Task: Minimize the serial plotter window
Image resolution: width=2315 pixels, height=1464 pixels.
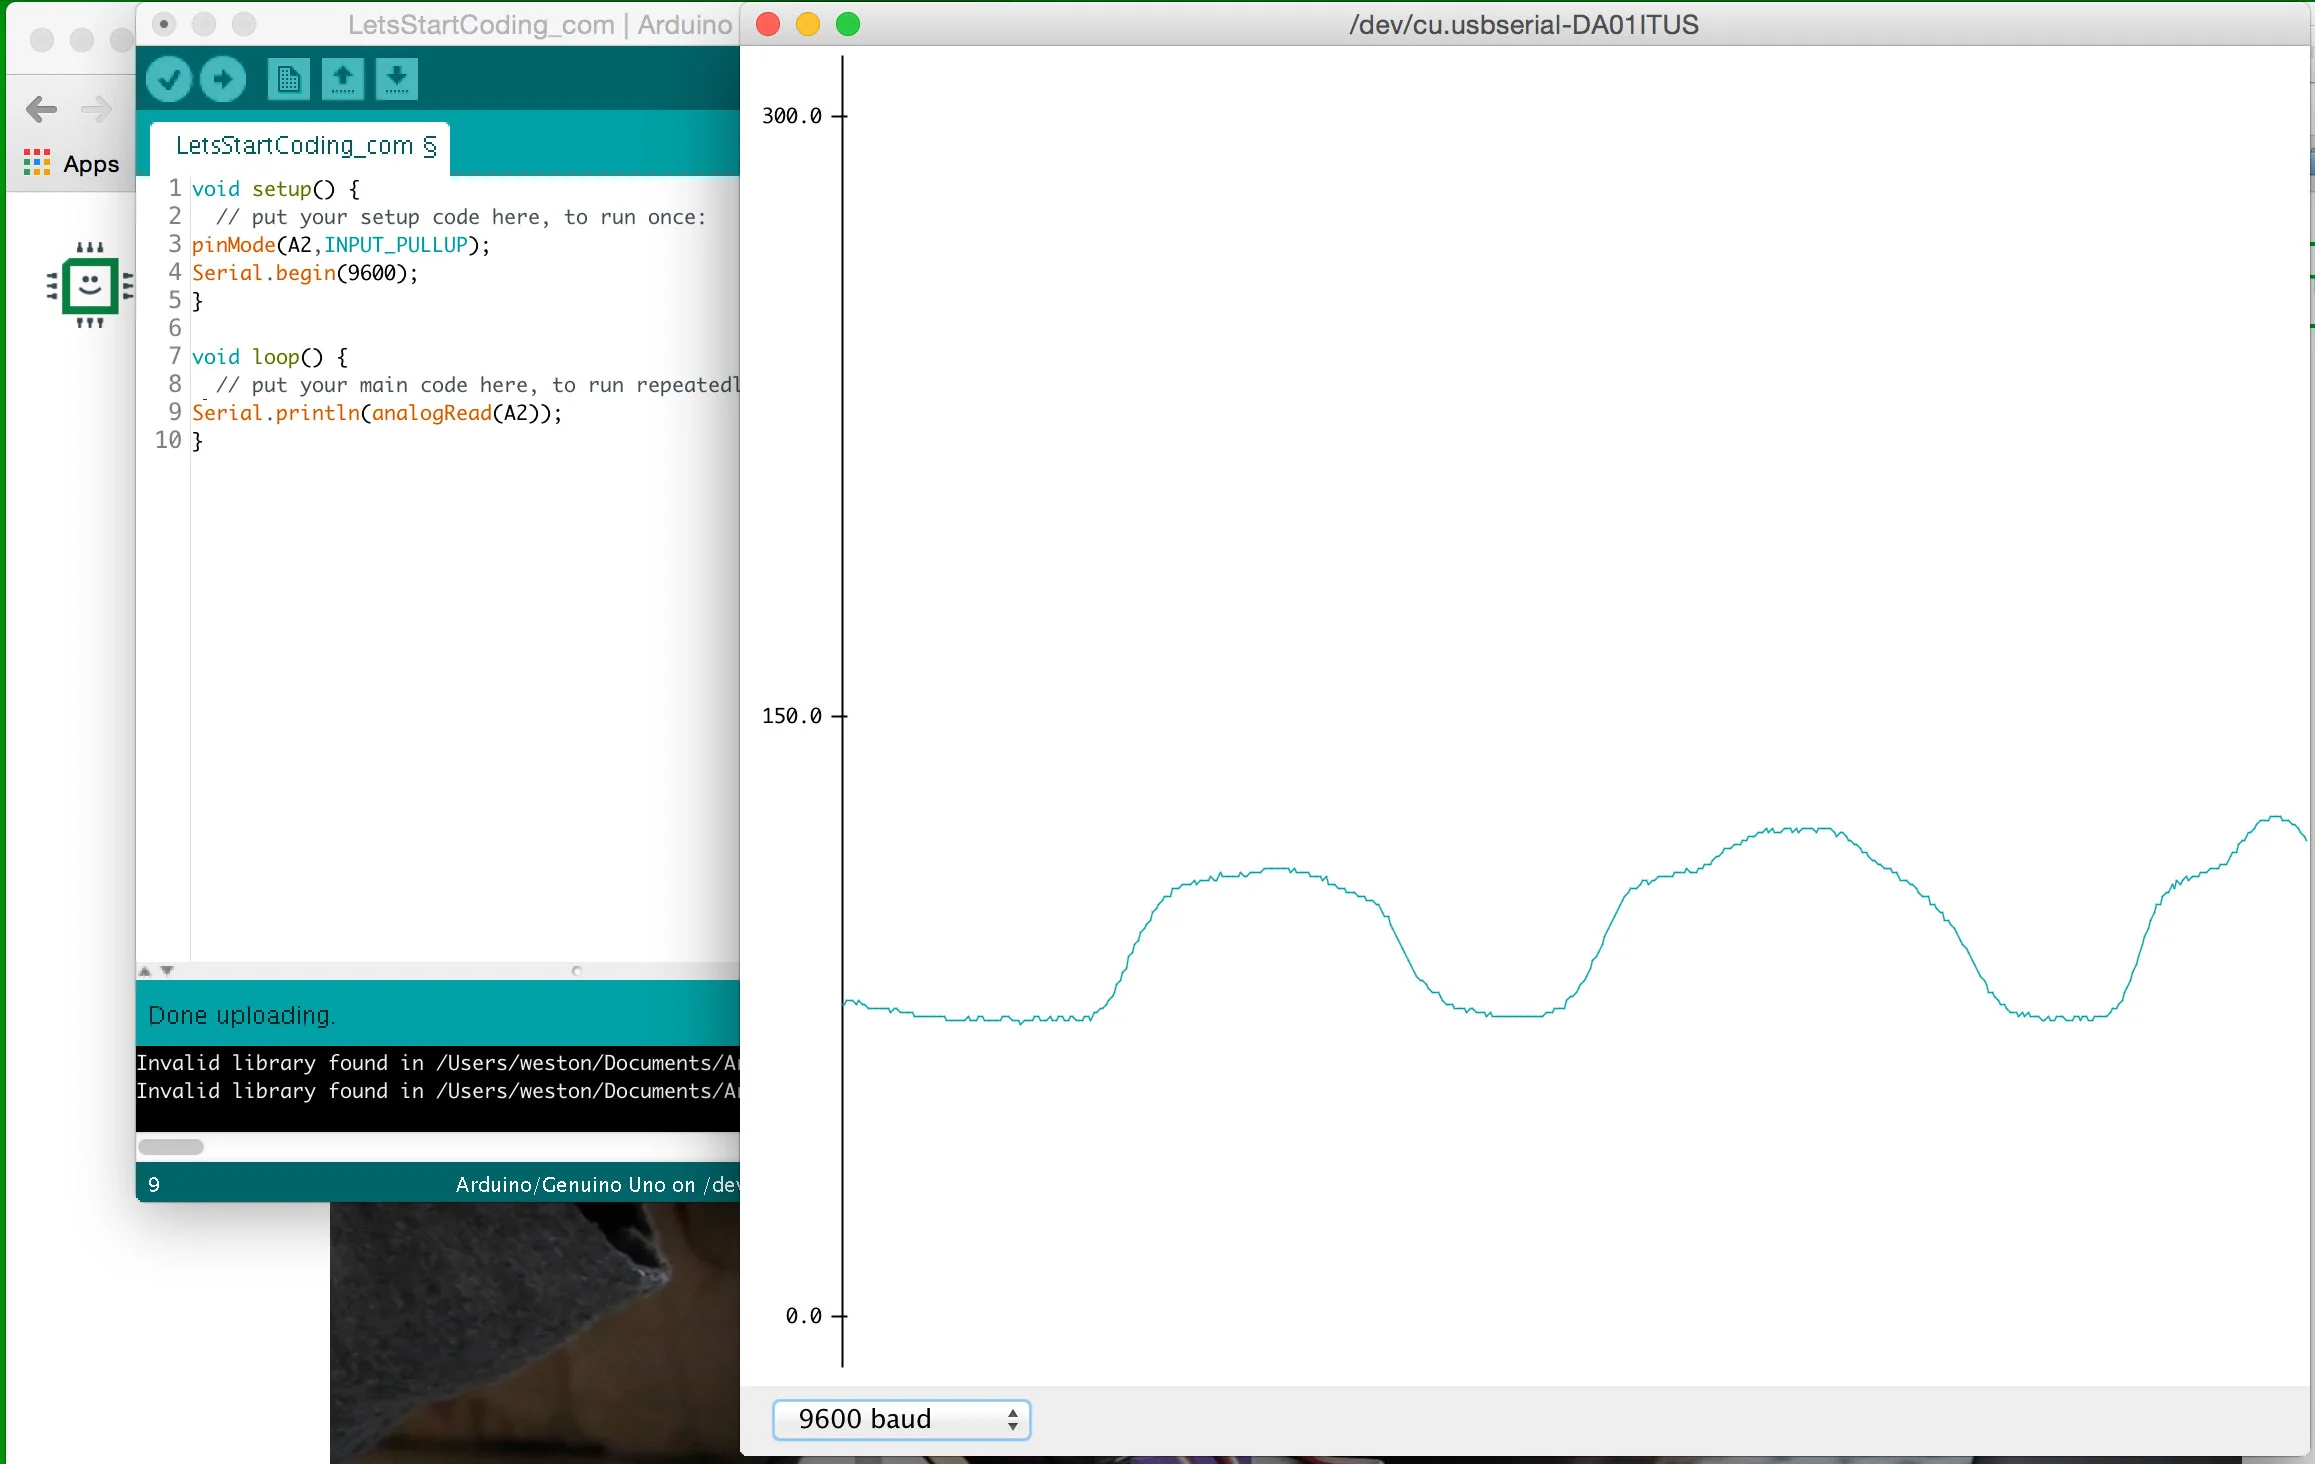Action: coord(808,24)
